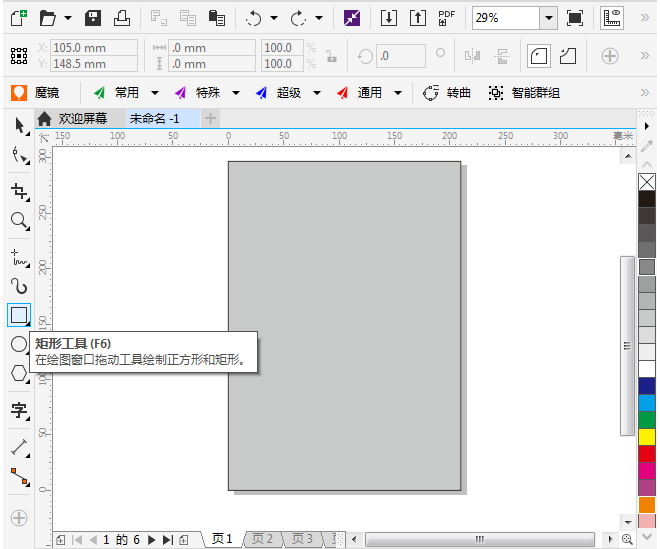Click the 转曲 button
The width and height of the screenshot is (660, 549).
447,93
